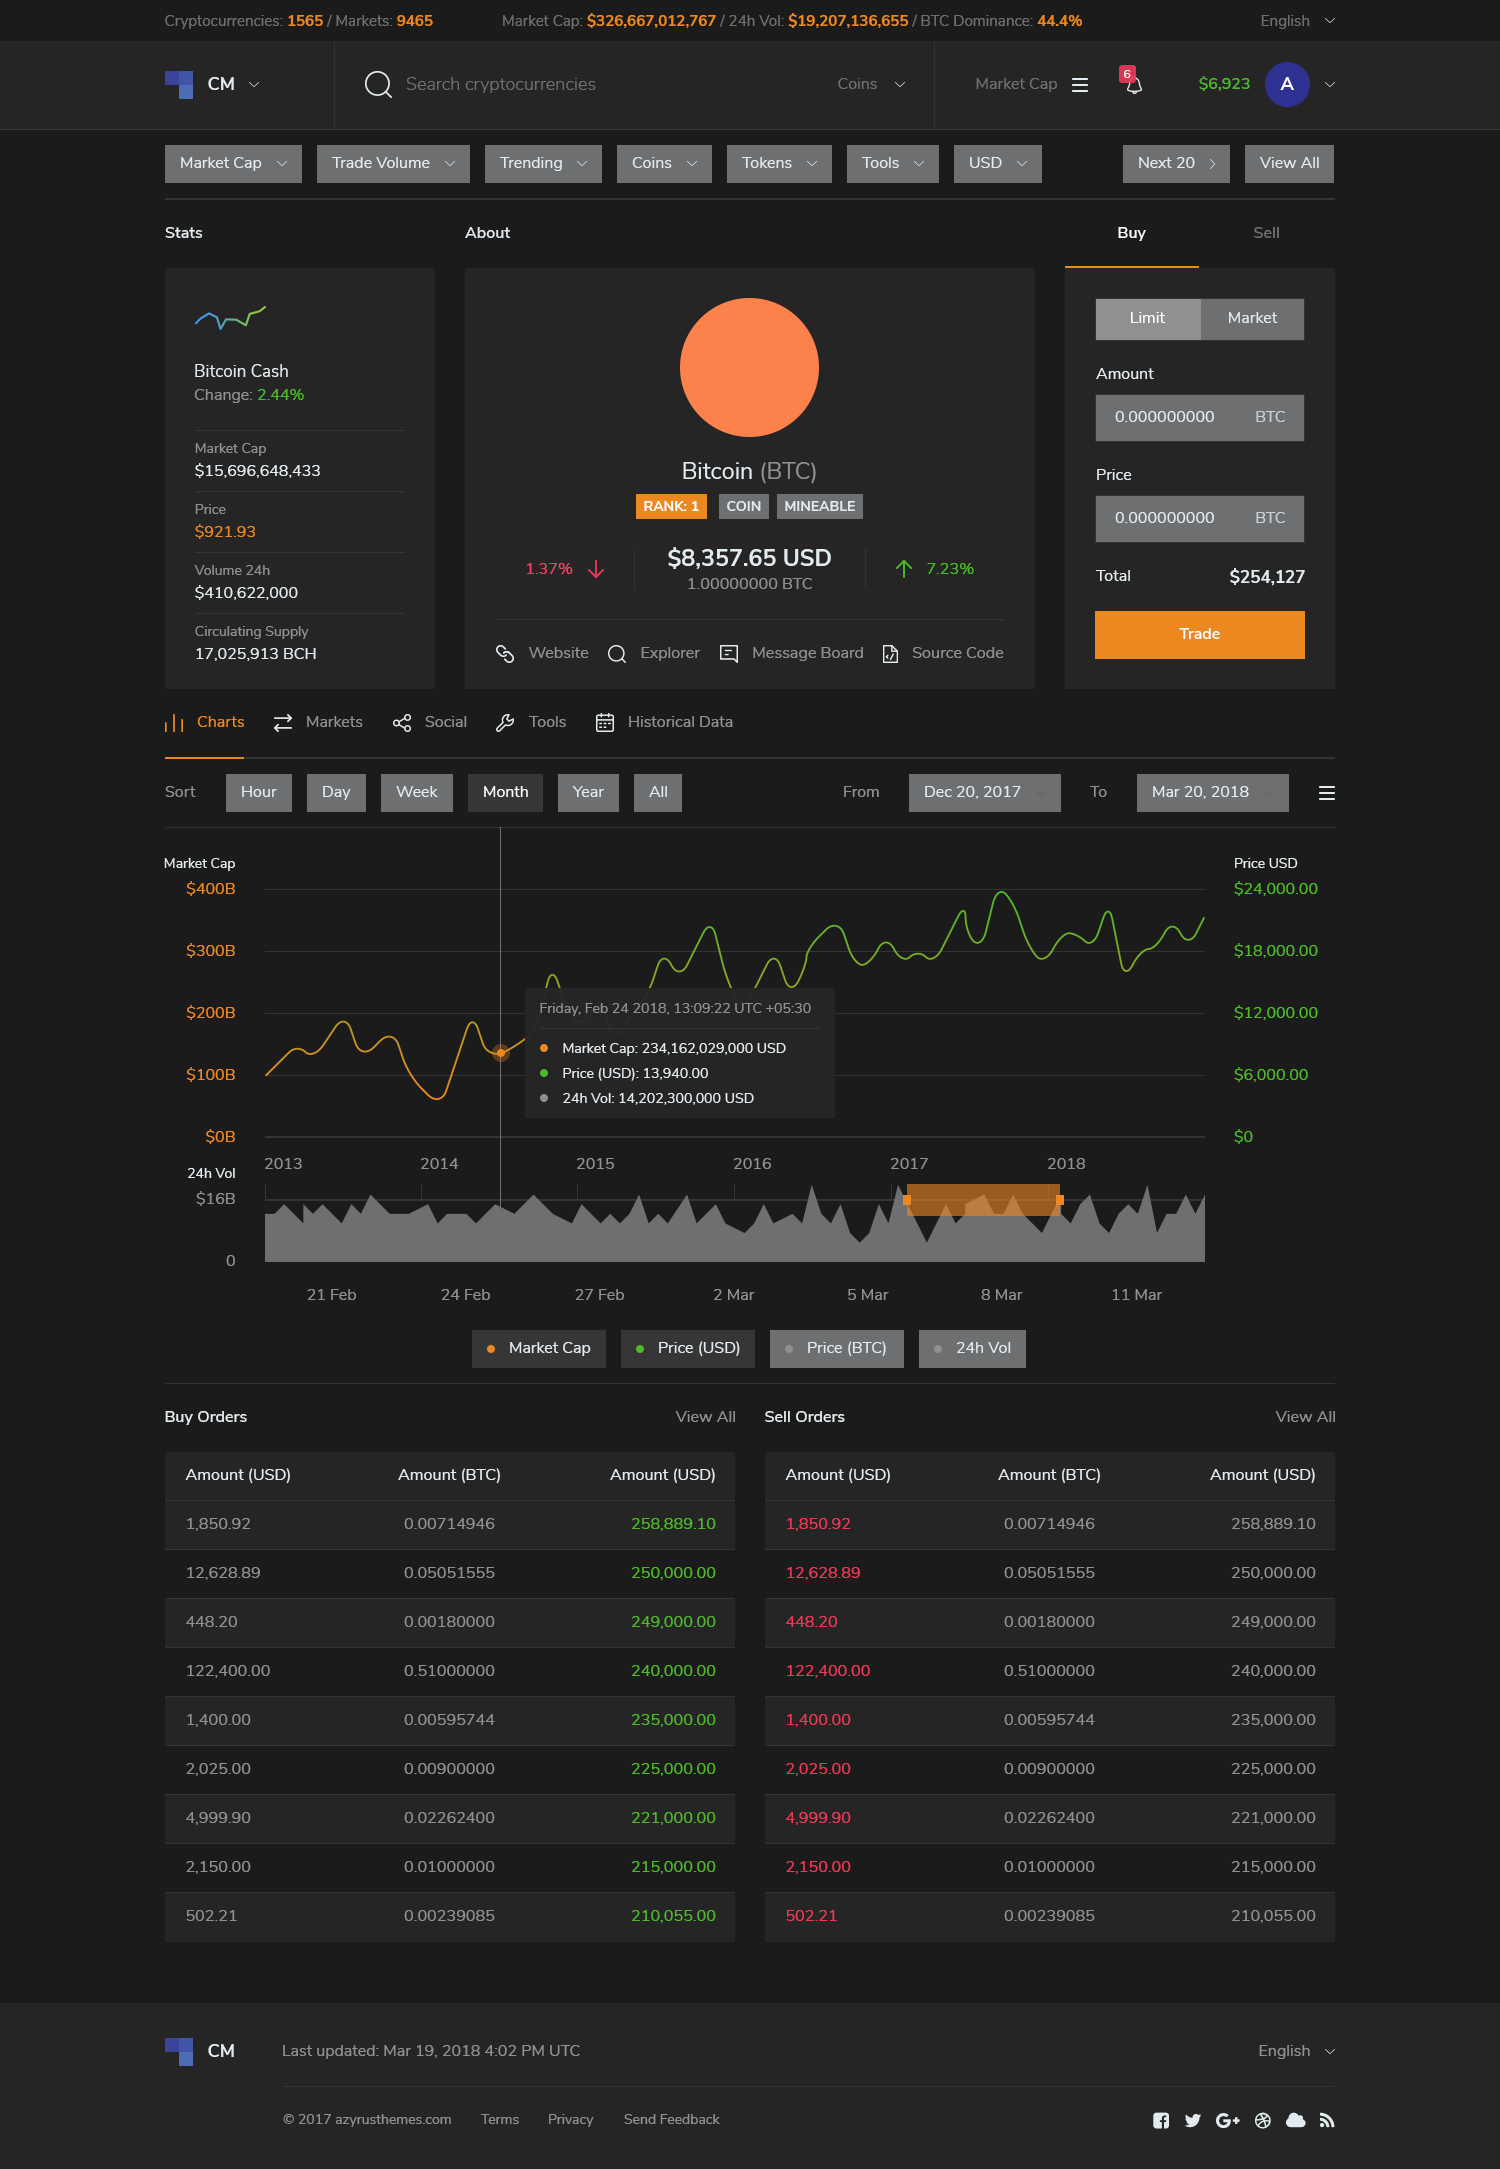Open the Trending dropdown
1500x2169 pixels.
[543, 164]
